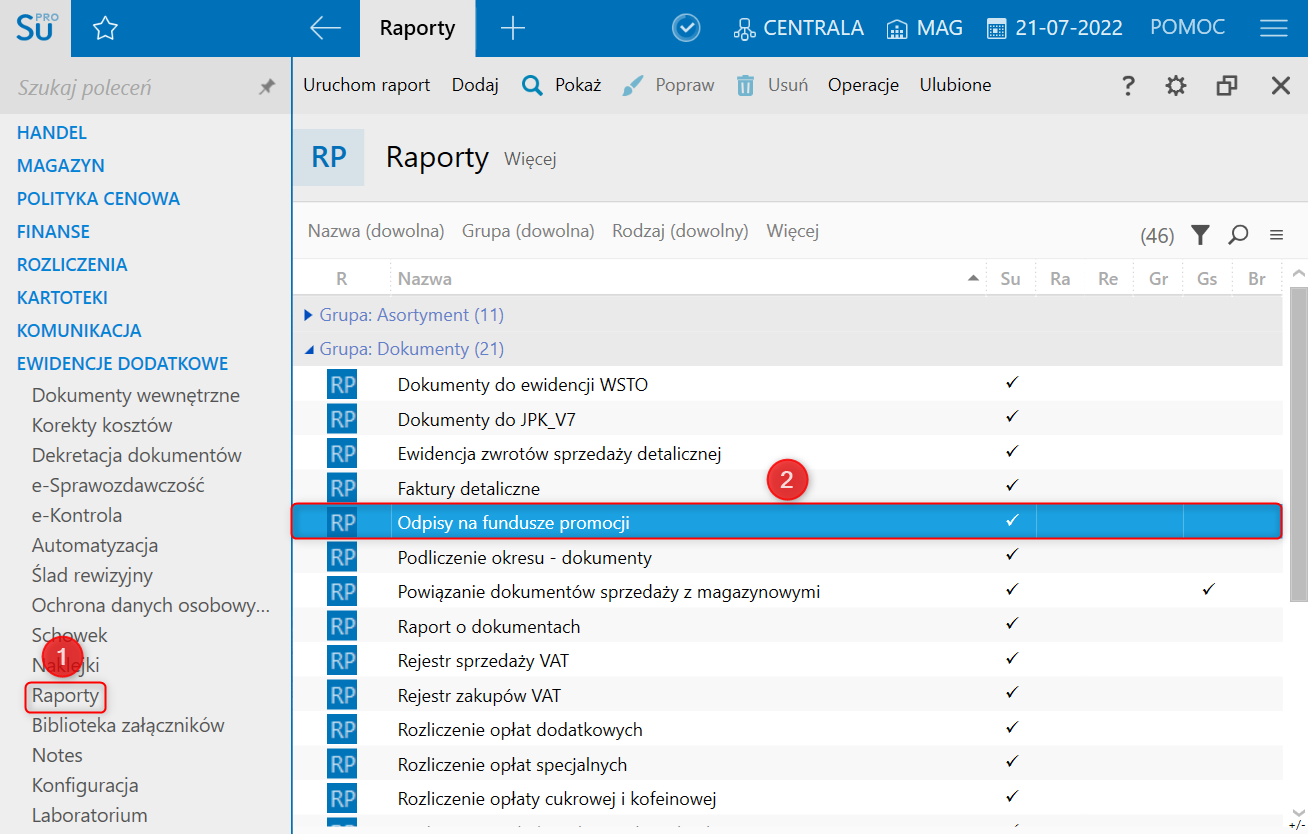Collapse the Grupa: Dokumenty group
The height and width of the screenshot is (834, 1308).
tap(309, 350)
